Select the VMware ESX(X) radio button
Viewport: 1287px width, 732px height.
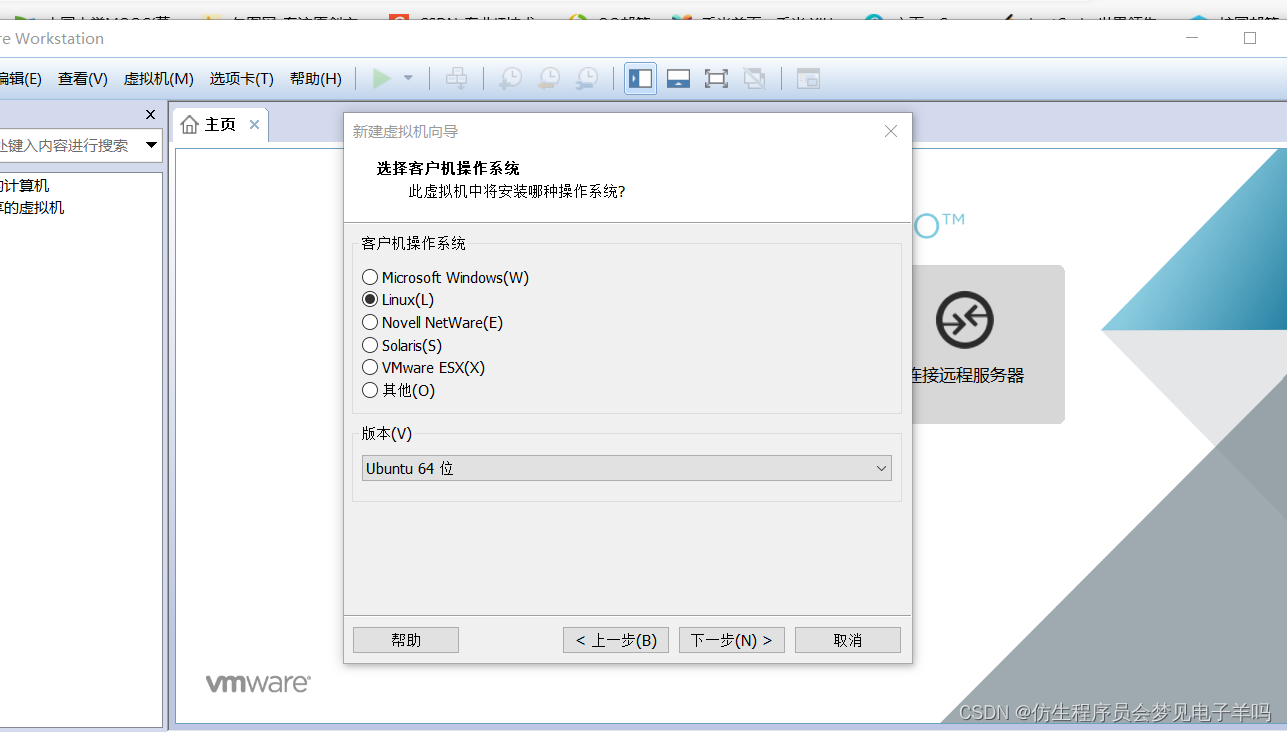click(370, 367)
